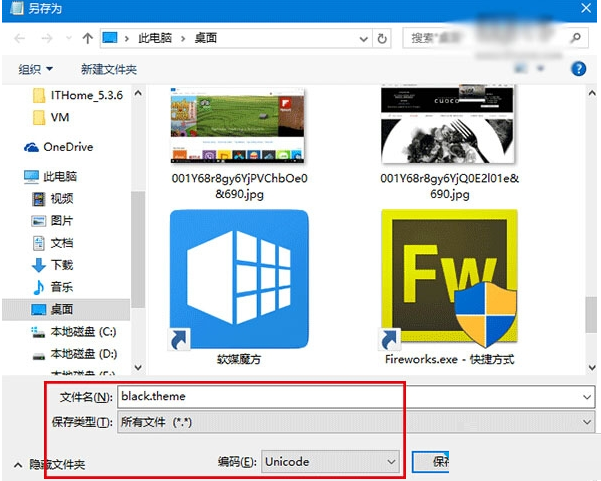The image size is (601, 481).
Task: Click the back navigation arrow
Action: pos(21,38)
